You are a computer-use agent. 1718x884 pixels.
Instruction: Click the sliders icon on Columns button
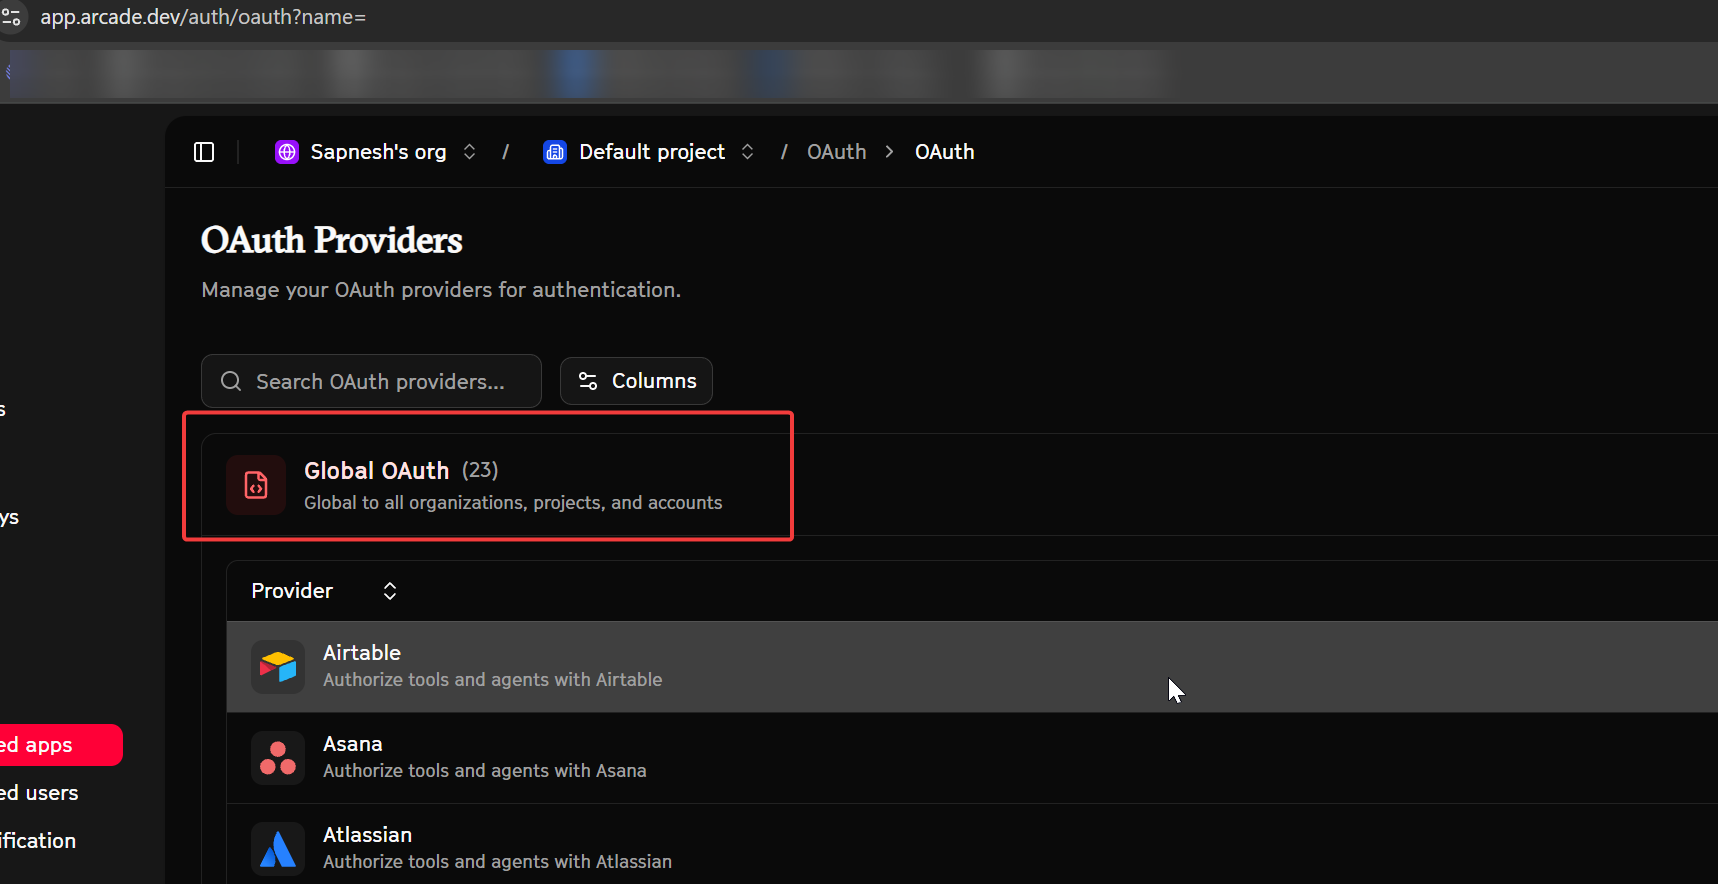coord(588,381)
